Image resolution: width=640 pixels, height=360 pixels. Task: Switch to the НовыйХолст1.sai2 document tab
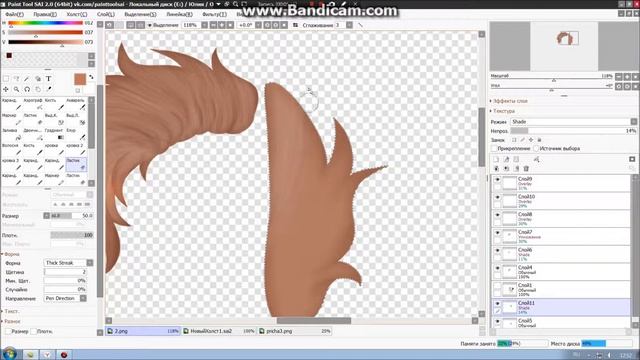coord(219,331)
